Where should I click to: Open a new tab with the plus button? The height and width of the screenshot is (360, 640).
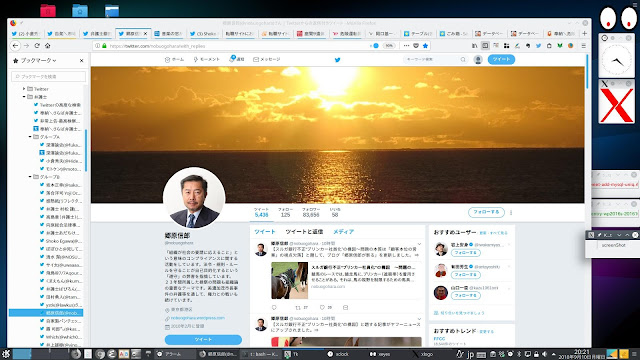(x=584, y=33)
